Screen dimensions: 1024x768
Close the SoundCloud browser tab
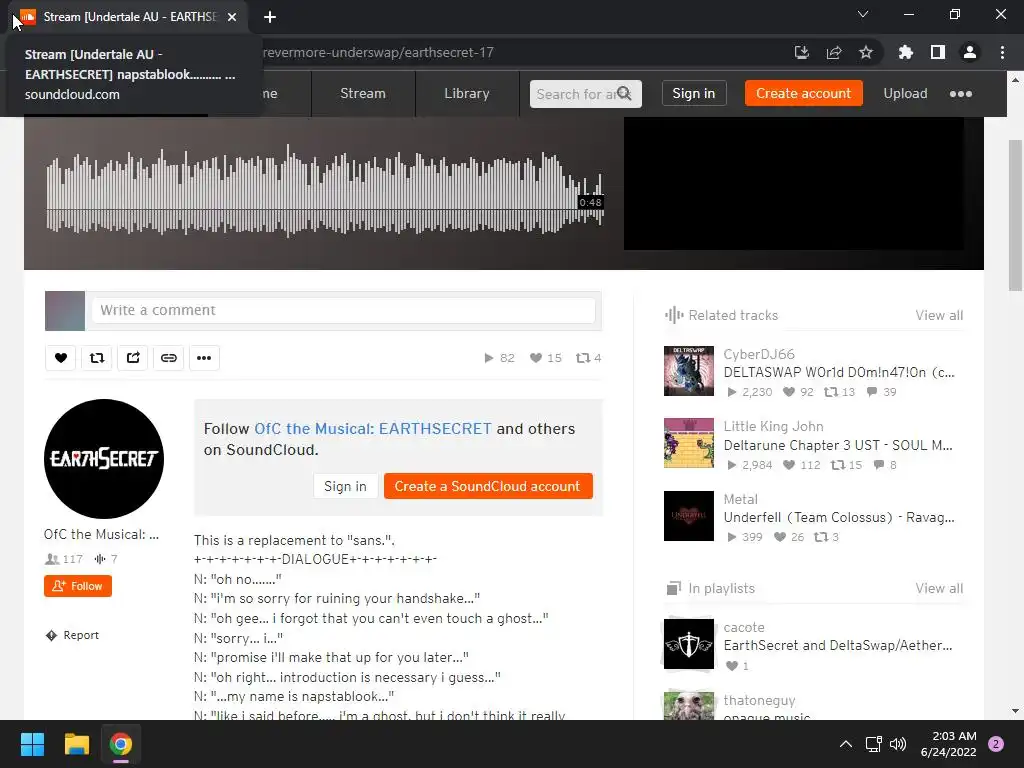pyautogui.click(x=232, y=17)
